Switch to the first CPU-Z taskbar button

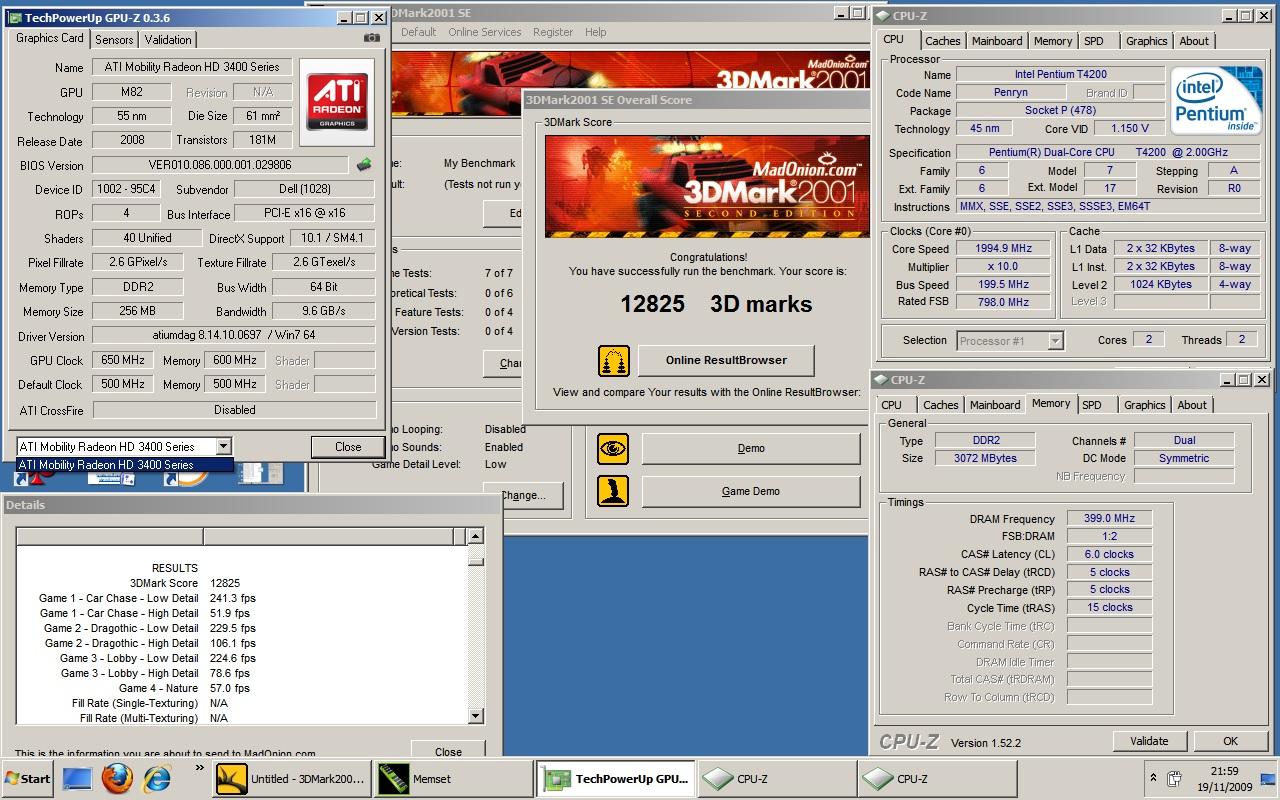[776, 779]
